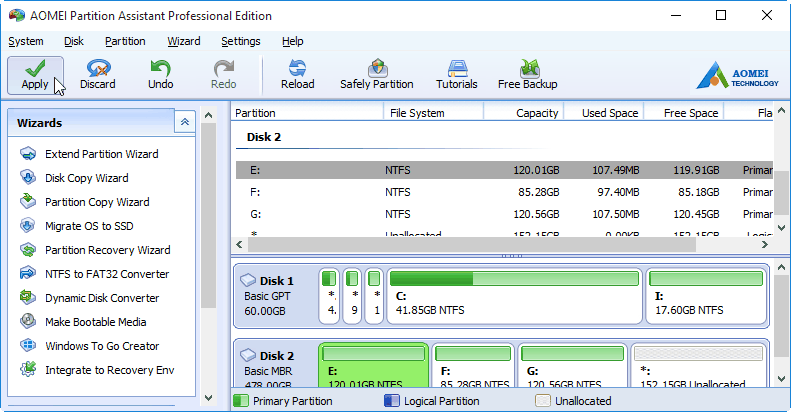Click disk map scrollbar up arrow

point(781,267)
